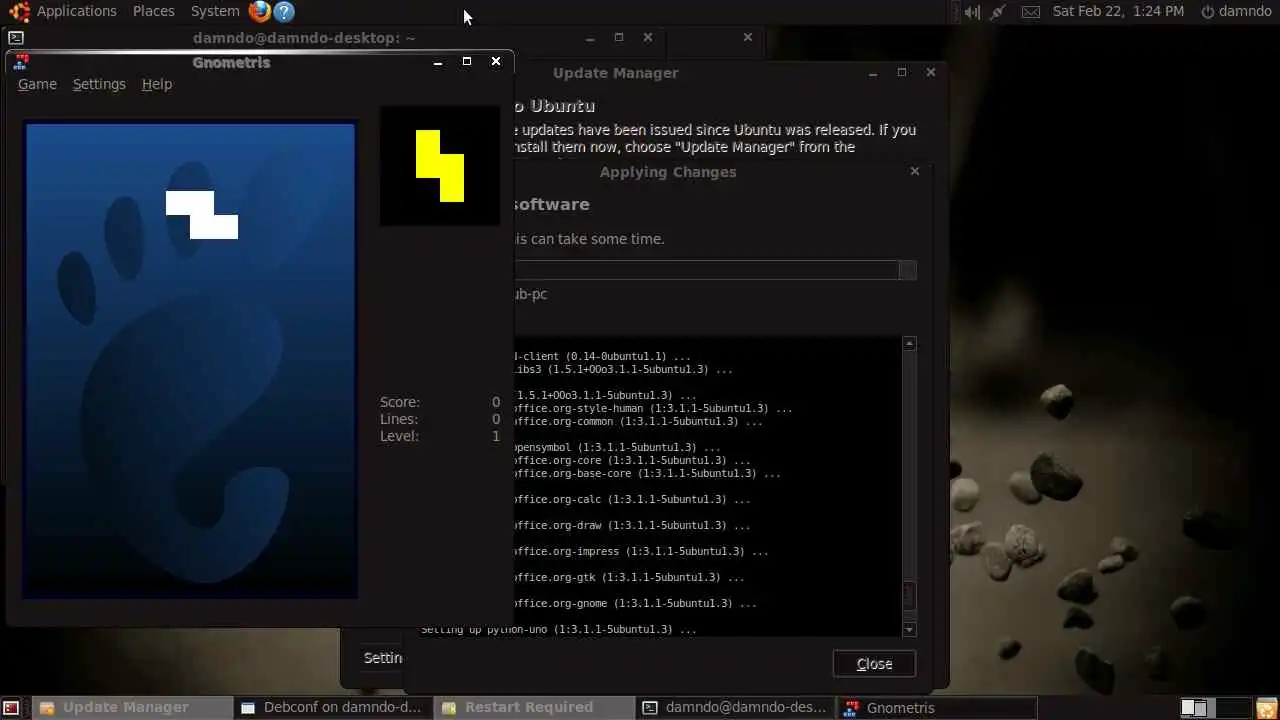Image resolution: width=1280 pixels, height=720 pixels.
Task: Click the terminal window title icon
Action: click(x=16, y=38)
